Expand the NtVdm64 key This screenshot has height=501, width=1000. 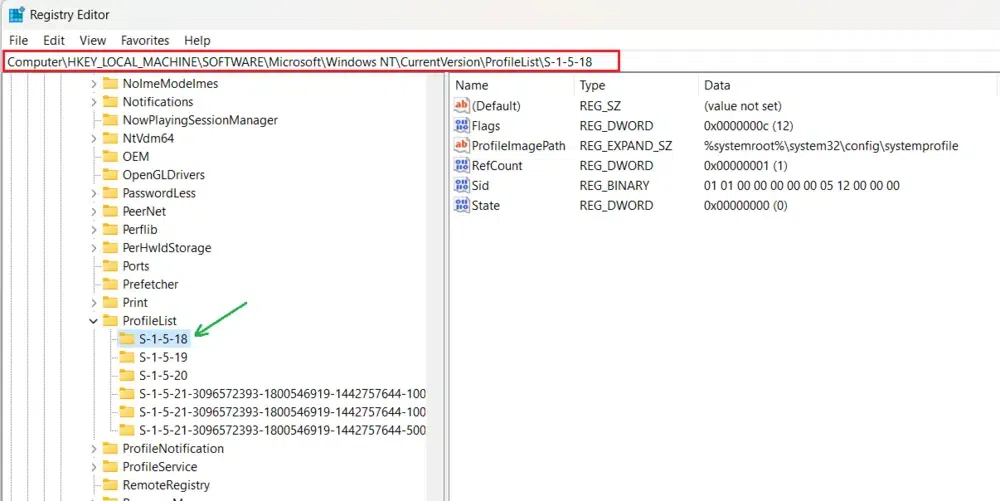tap(94, 138)
